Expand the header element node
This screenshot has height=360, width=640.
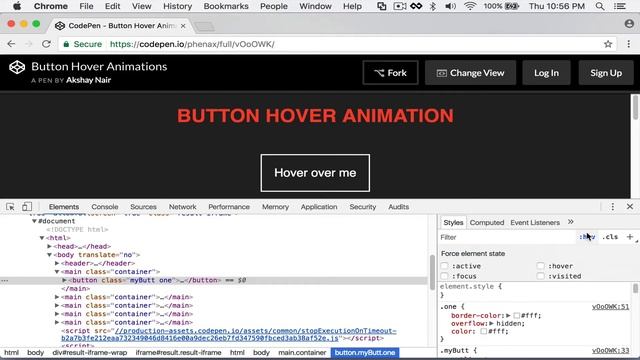[57, 263]
